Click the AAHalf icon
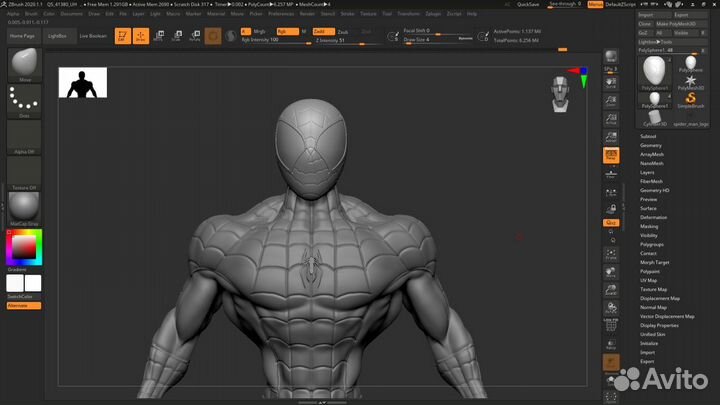This screenshot has height=405, width=720. 611,137
